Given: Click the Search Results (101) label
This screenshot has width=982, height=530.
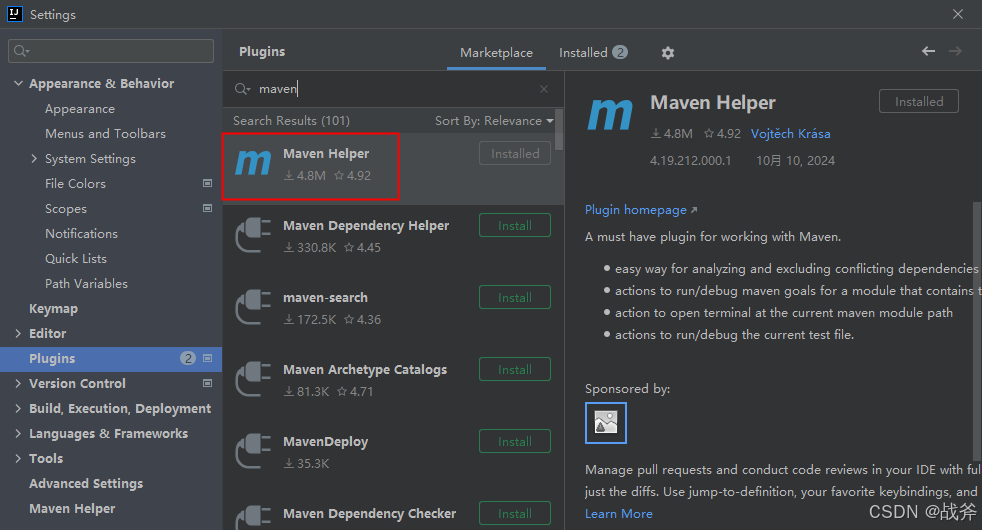Looking at the screenshot, I should [291, 121].
